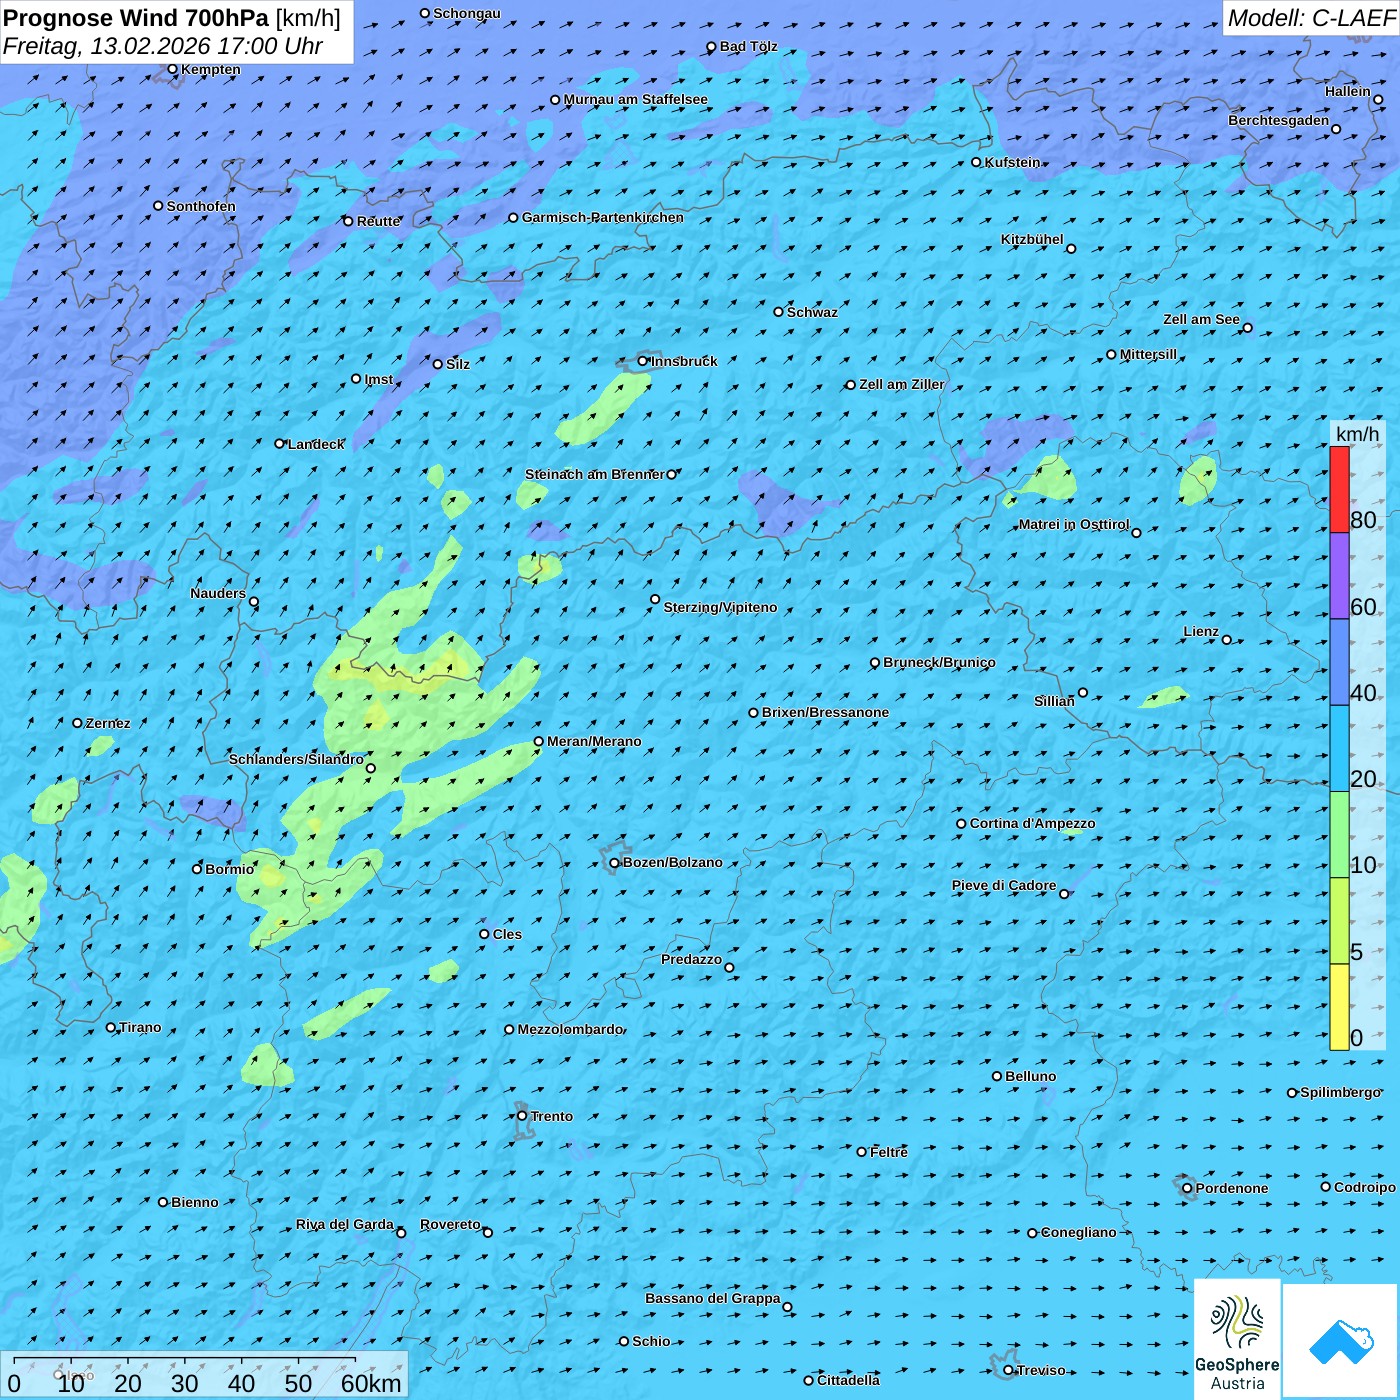Image resolution: width=1400 pixels, height=1400 pixels.
Task: Click the 'Sillian' label
Action: (x=1054, y=701)
